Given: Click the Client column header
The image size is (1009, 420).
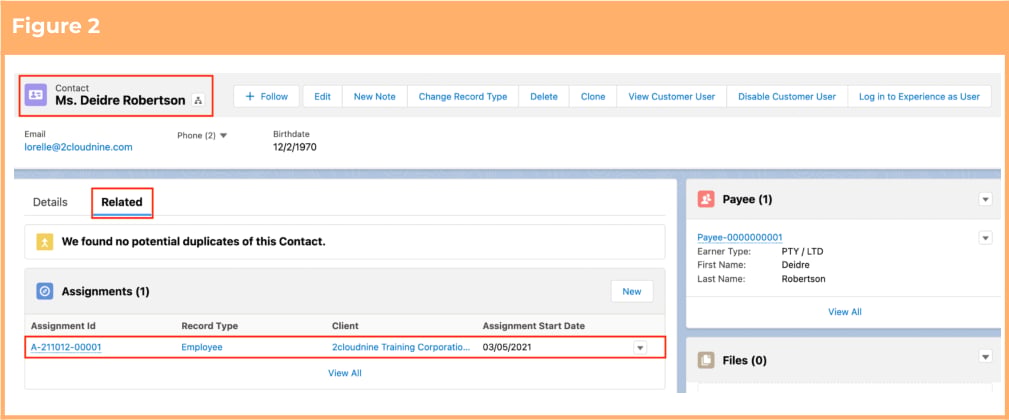Looking at the screenshot, I should click(346, 326).
